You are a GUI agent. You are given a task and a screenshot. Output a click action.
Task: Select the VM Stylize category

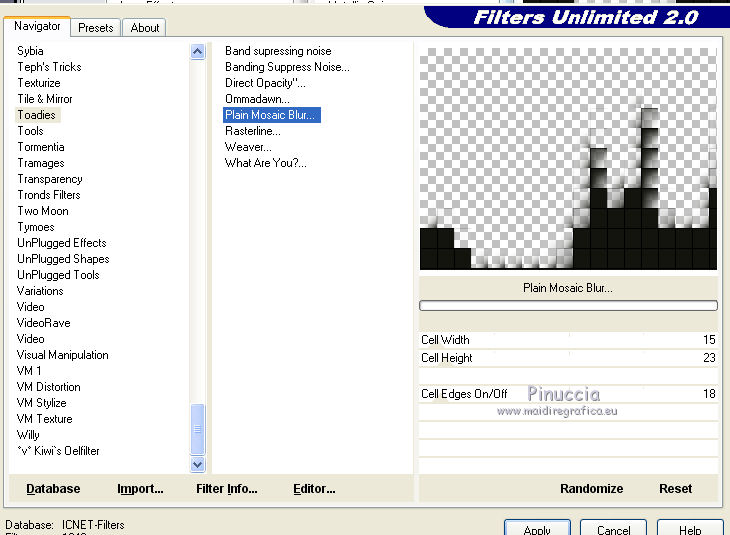pos(41,403)
